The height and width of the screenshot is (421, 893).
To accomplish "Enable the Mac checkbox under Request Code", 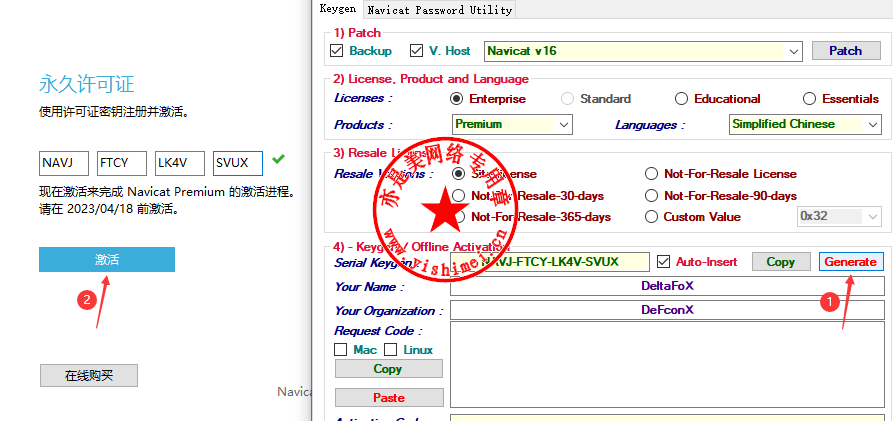I will click(x=341, y=350).
